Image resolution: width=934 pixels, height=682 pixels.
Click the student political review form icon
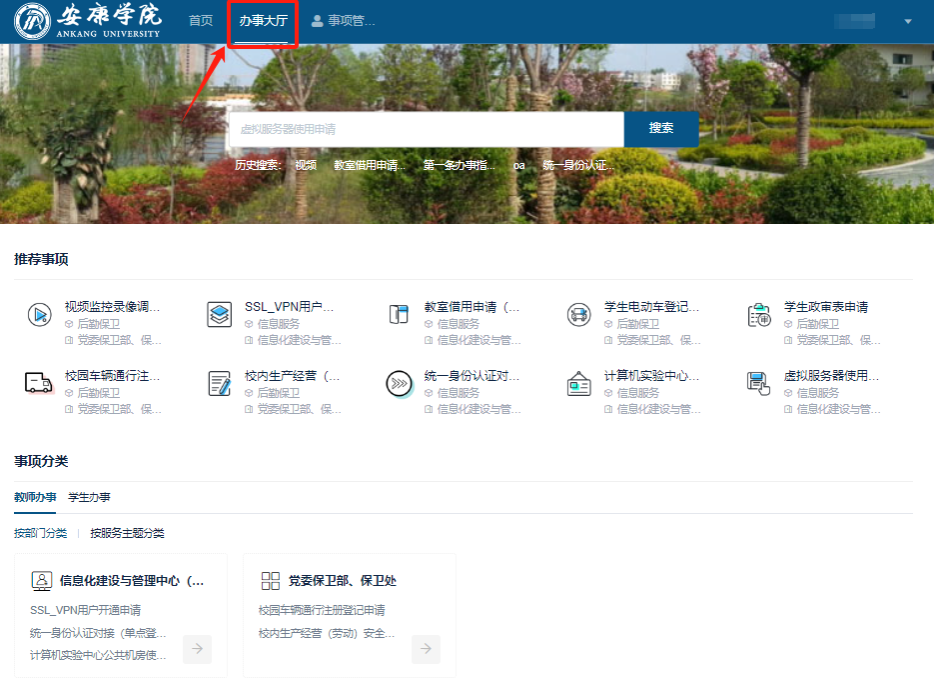pyautogui.click(x=759, y=314)
